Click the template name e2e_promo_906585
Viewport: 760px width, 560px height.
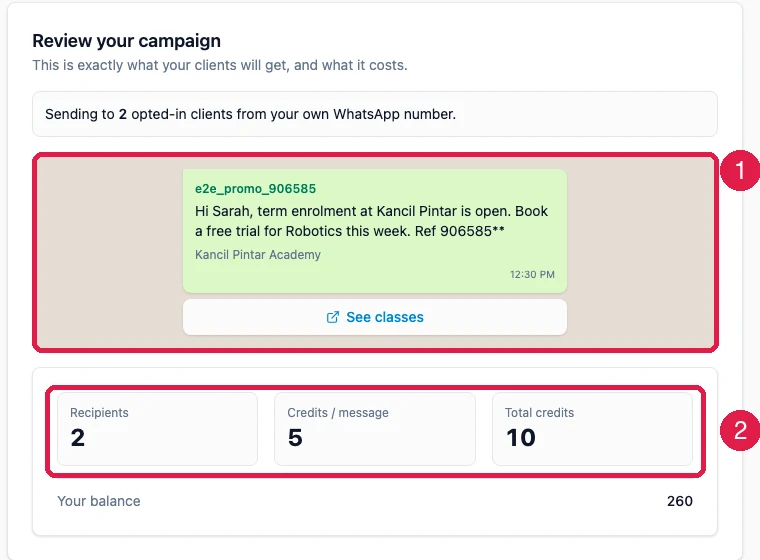(x=255, y=189)
